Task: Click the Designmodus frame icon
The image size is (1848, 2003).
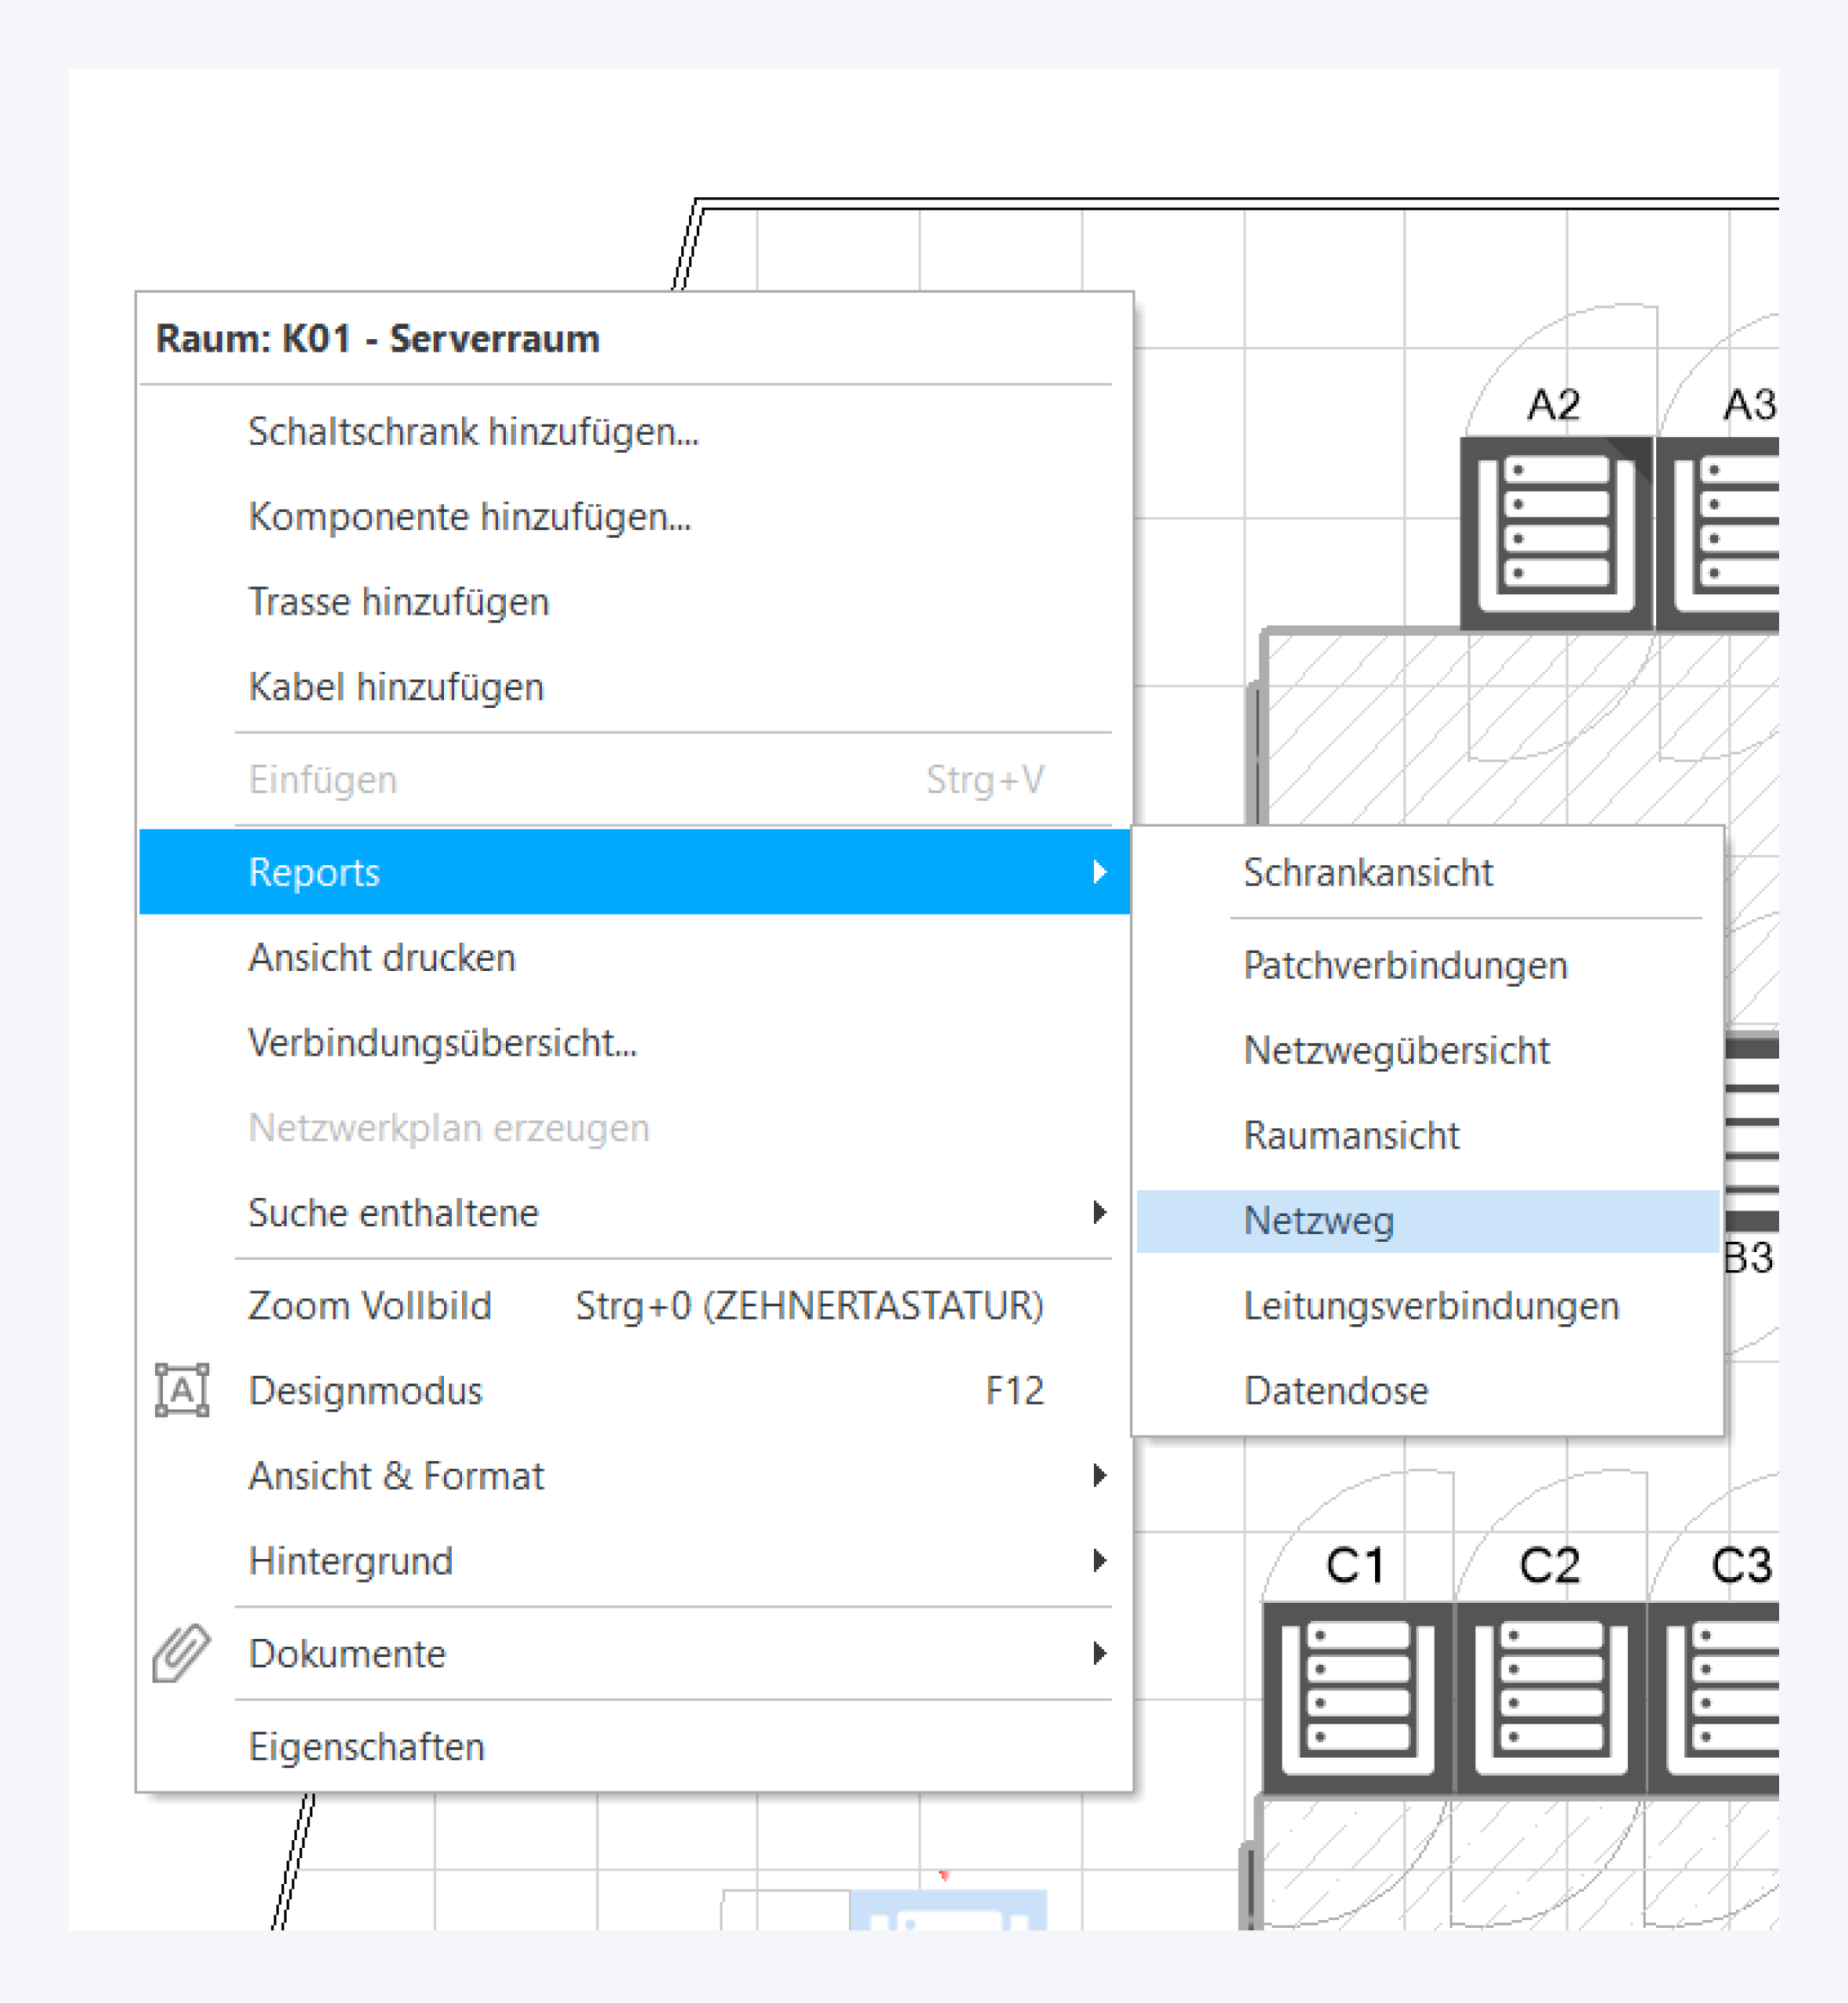Action: tap(182, 1390)
